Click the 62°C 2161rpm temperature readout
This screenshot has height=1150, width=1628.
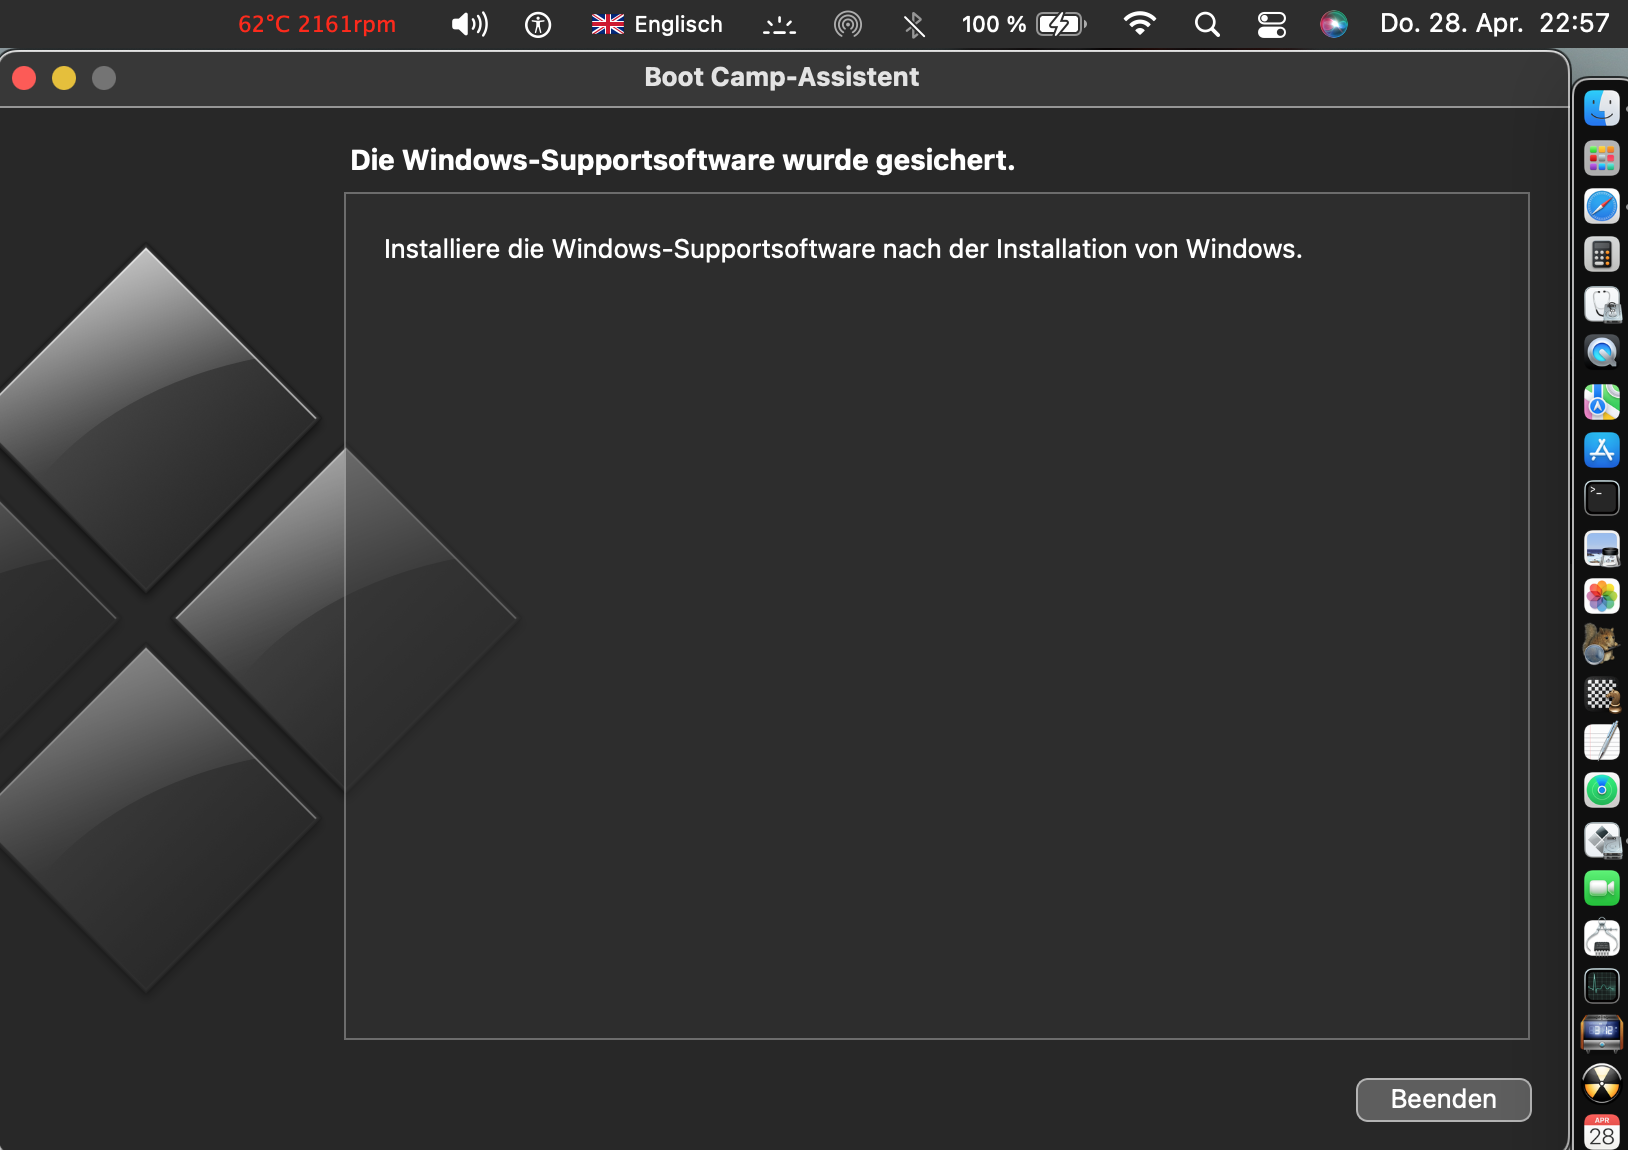click(x=317, y=24)
